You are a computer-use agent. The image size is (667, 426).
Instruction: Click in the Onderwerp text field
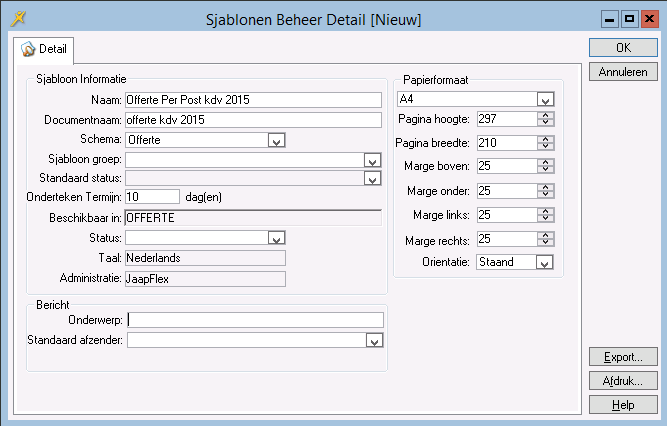tap(255, 321)
